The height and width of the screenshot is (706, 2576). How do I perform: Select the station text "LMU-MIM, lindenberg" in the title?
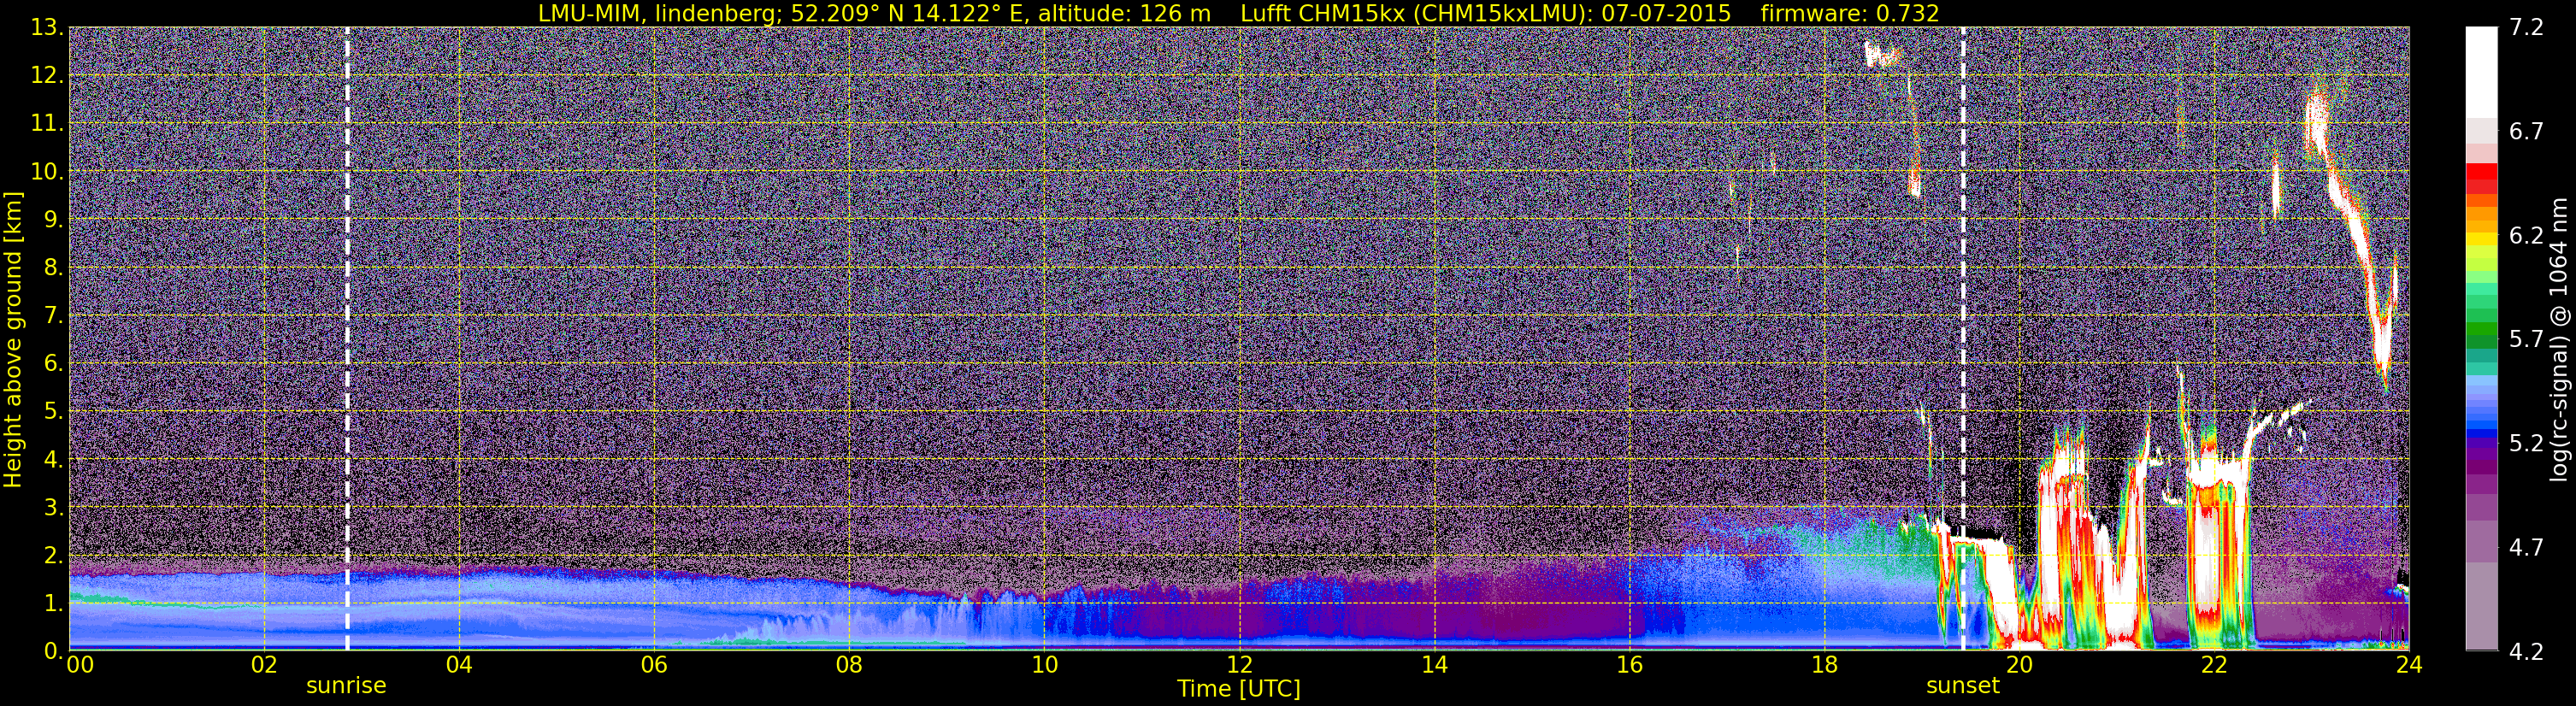click(x=656, y=14)
